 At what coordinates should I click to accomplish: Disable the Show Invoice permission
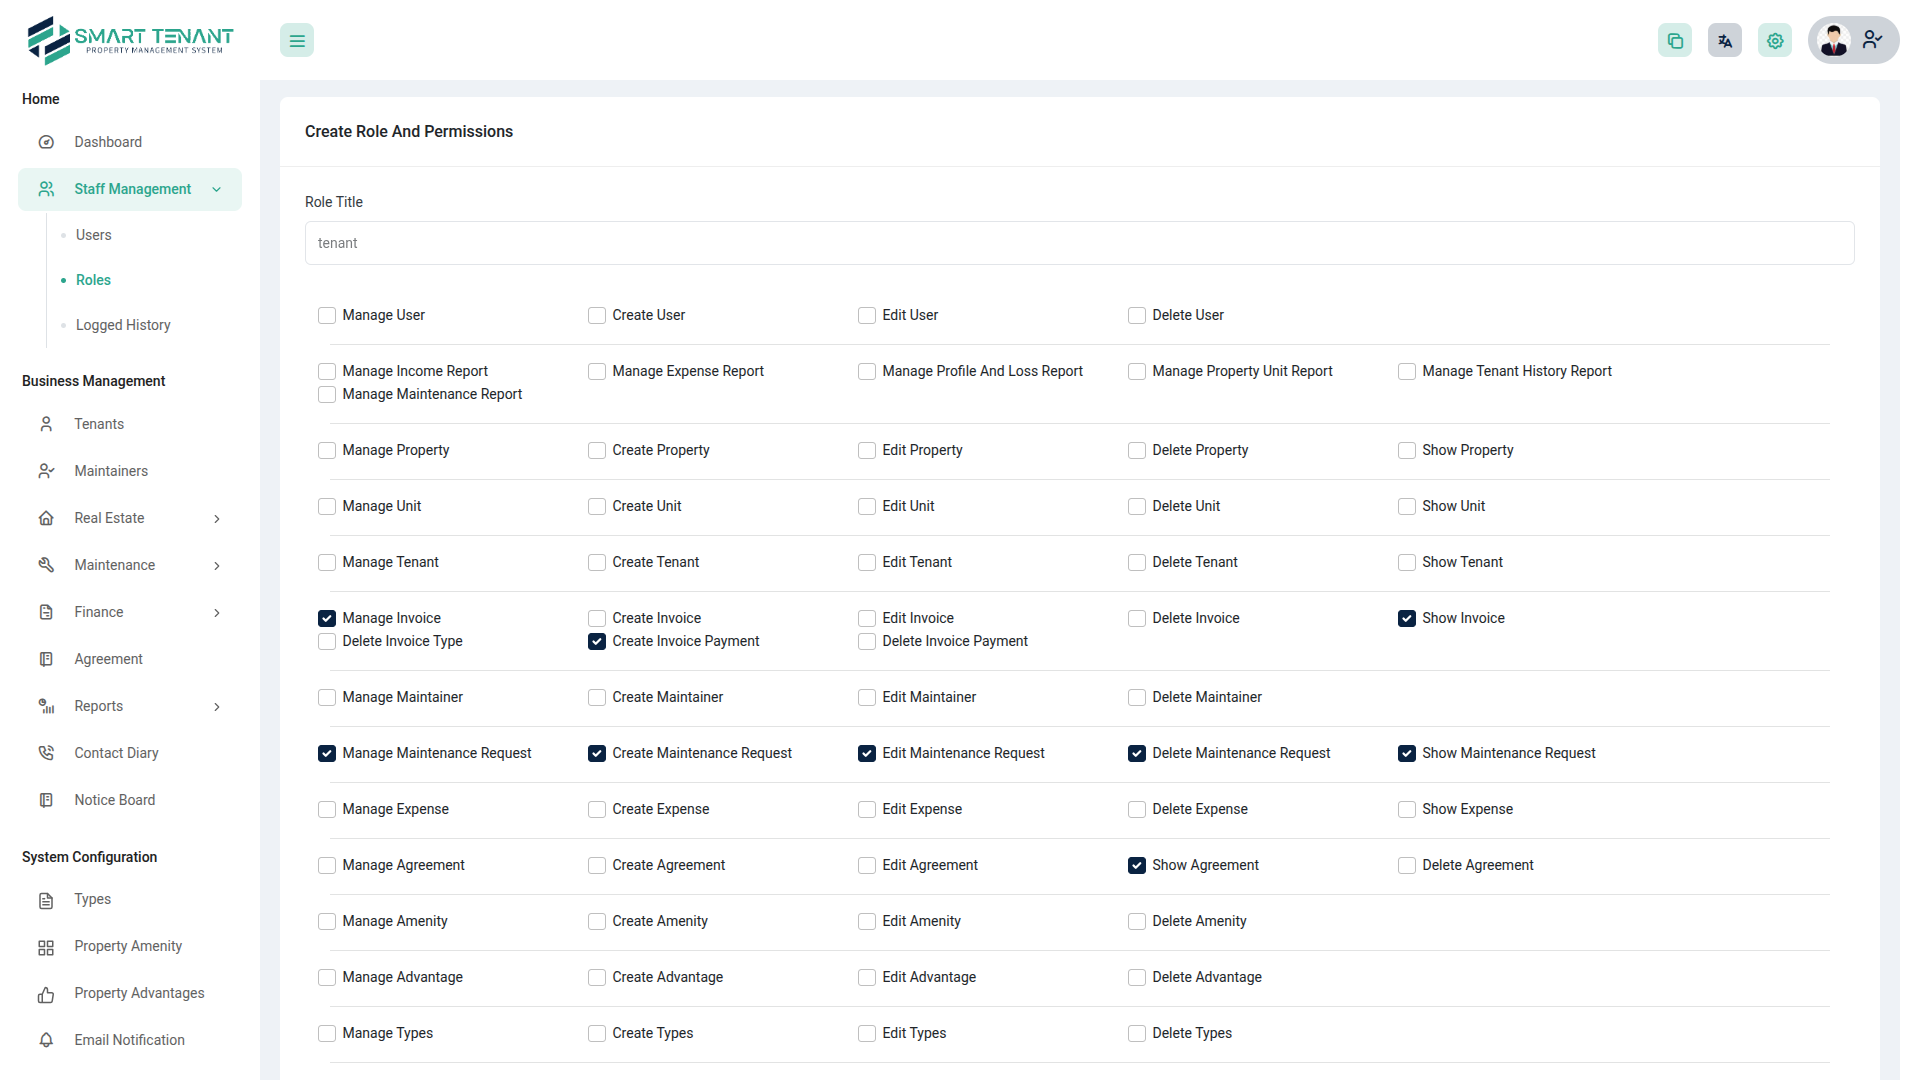1407,618
